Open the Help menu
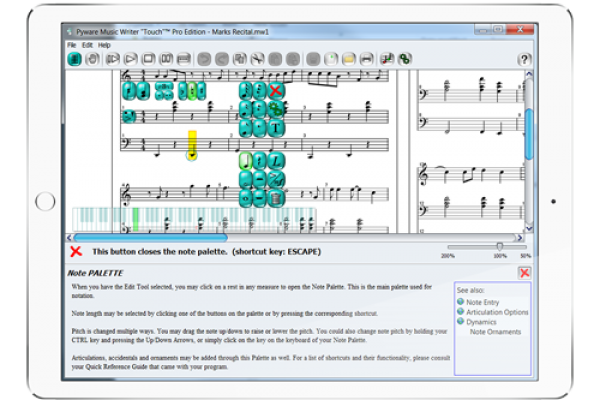 point(104,45)
